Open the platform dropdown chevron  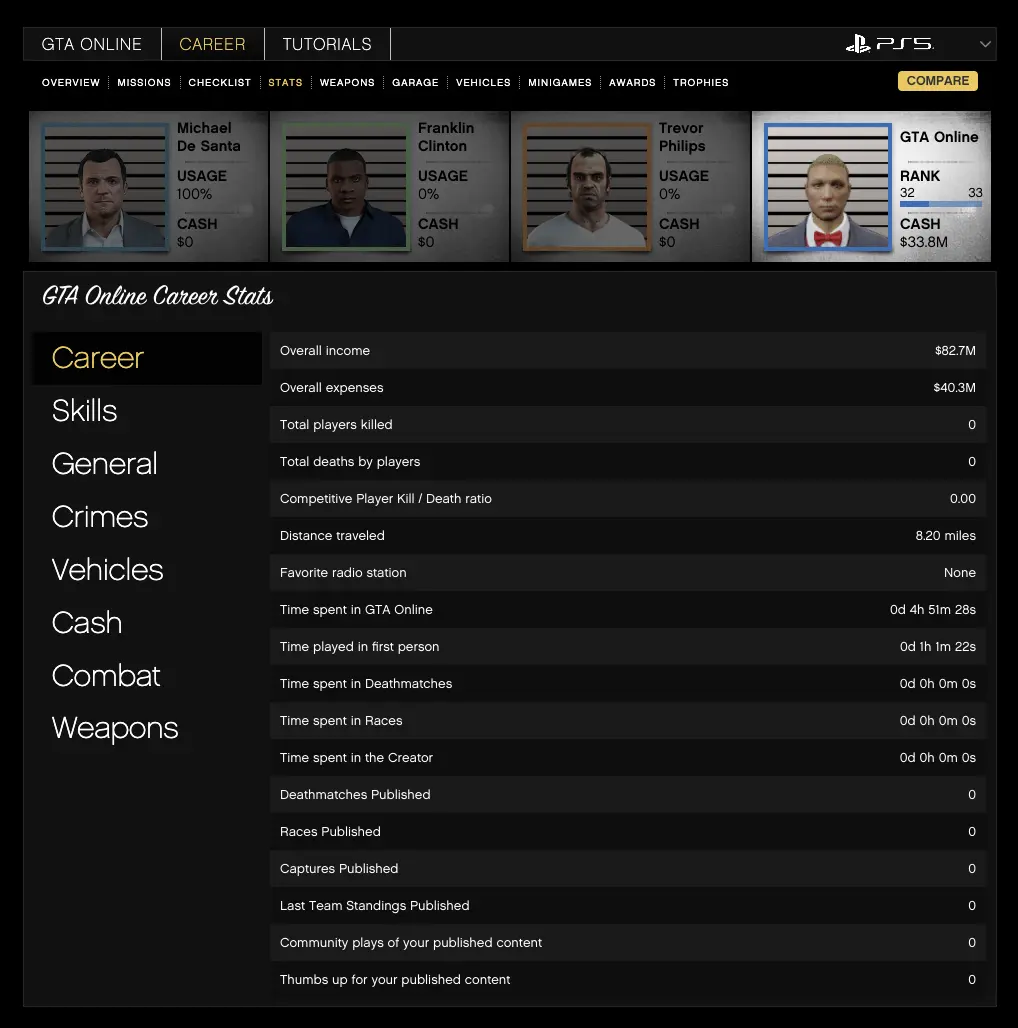click(985, 44)
